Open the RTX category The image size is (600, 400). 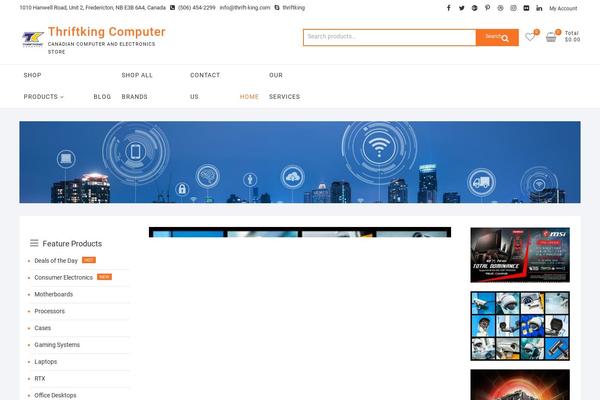point(40,379)
